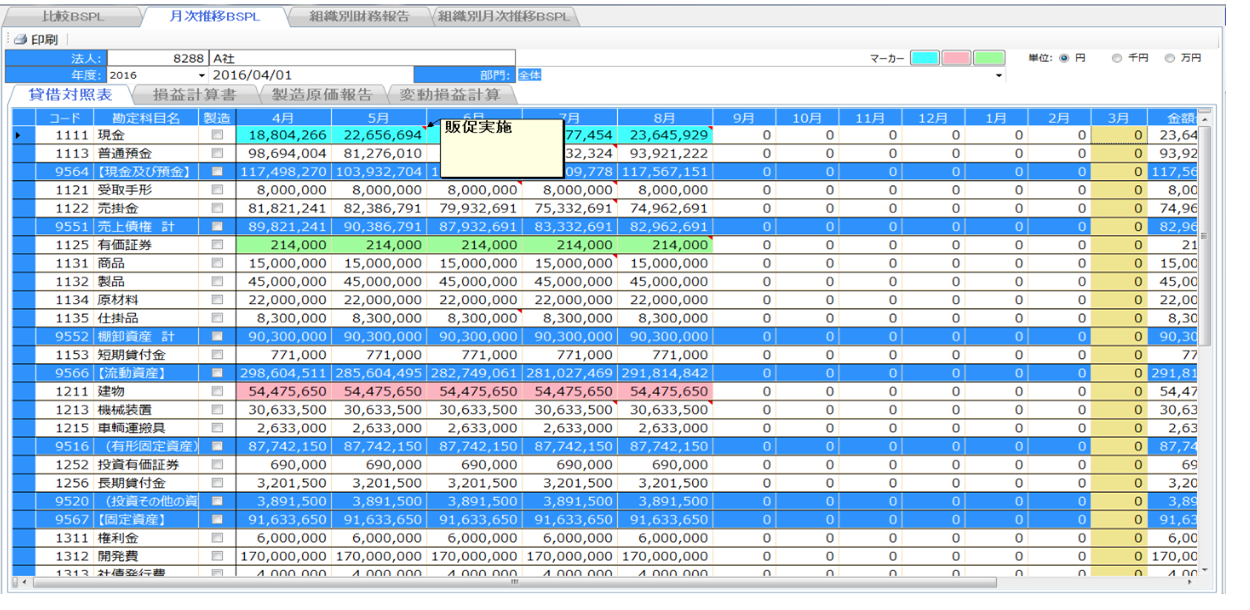
Task: Select the 千円 unit radio button
Action: 1117,59
